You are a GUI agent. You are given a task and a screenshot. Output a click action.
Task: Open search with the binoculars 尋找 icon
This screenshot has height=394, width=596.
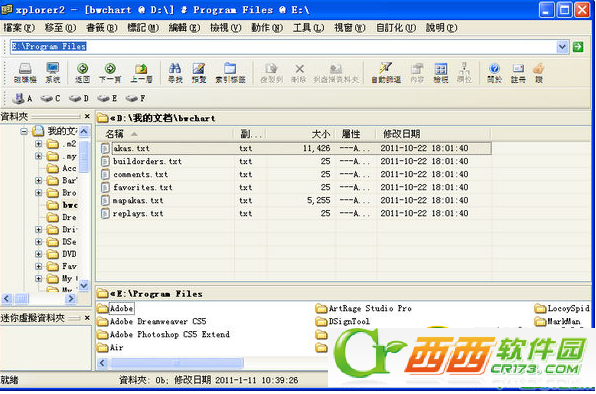point(175,72)
